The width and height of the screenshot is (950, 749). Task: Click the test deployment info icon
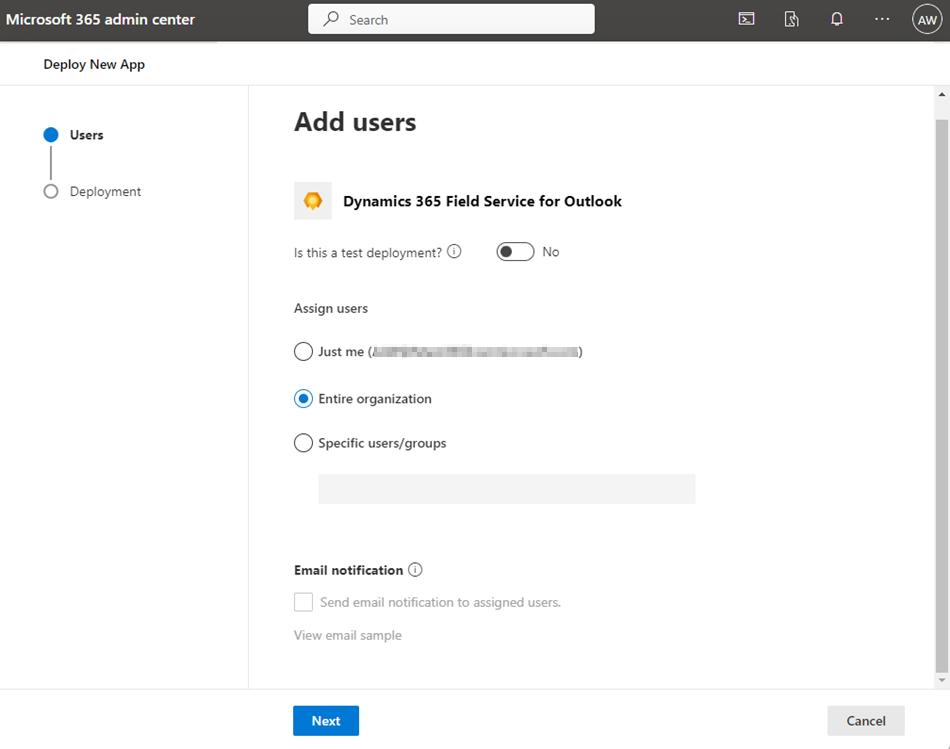[x=454, y=252]
